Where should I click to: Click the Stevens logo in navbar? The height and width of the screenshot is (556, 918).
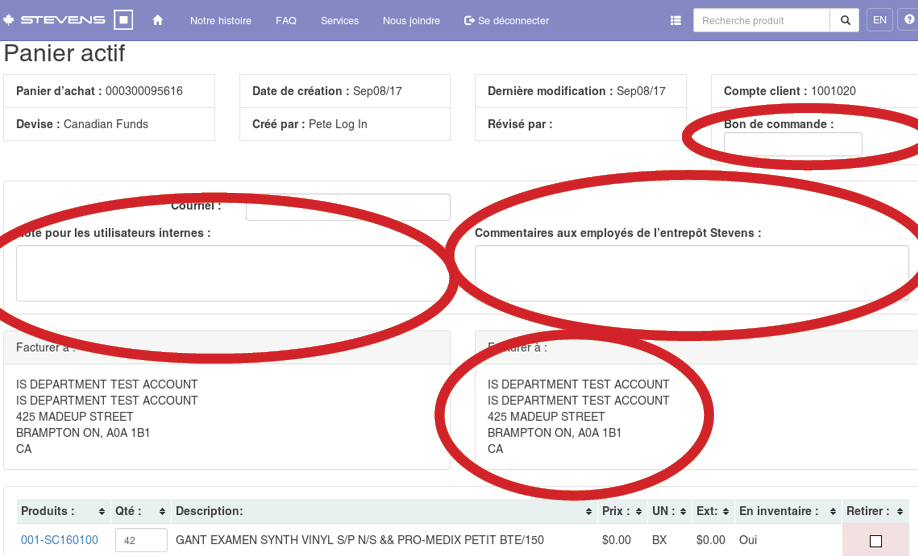[x=69, y=20]
